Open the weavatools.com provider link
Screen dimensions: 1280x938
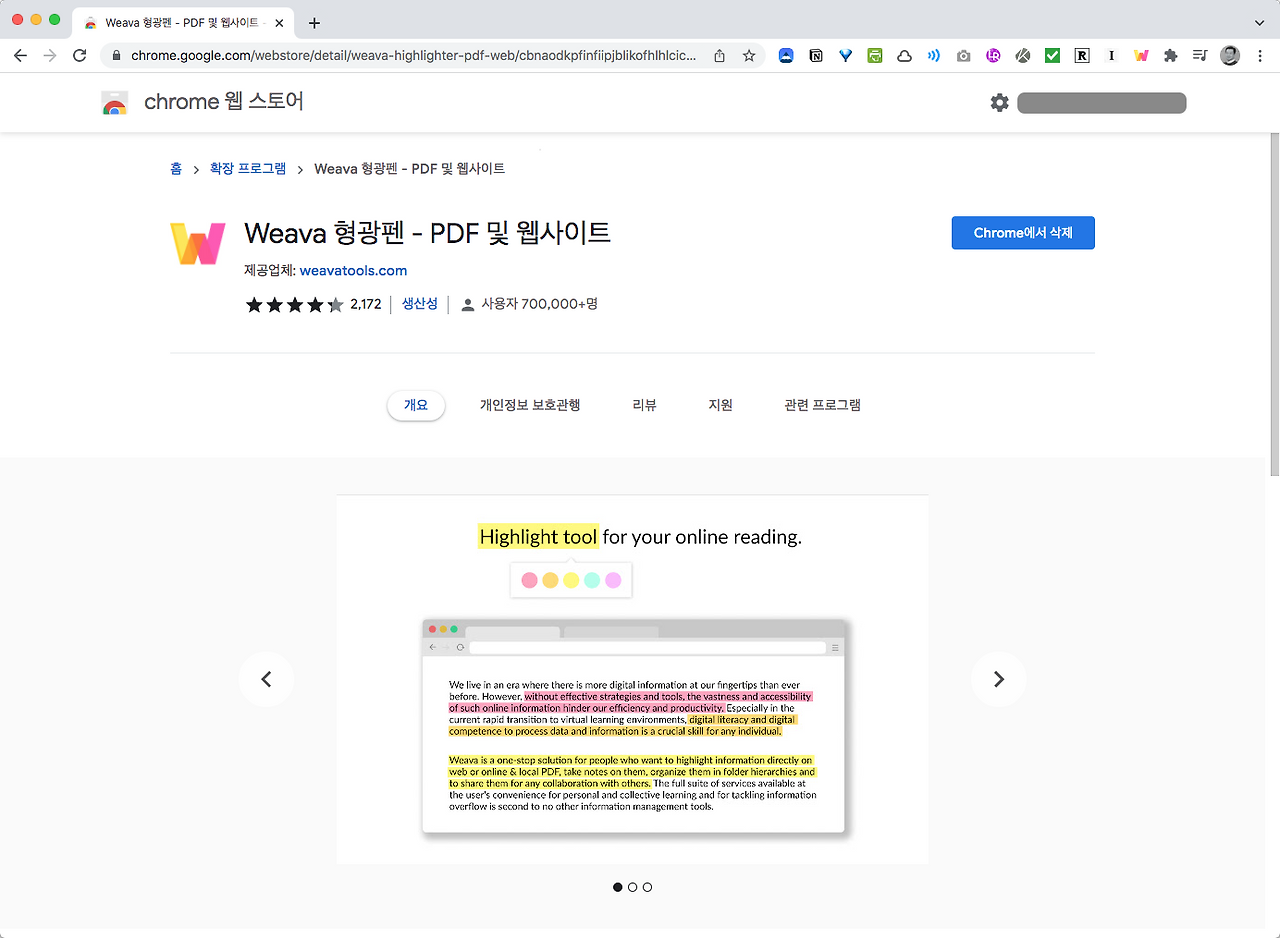click(x=353, y=270)
